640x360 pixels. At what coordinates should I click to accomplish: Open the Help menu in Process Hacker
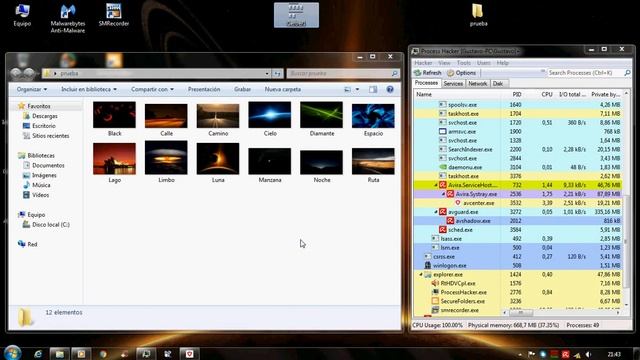pyautogui.click(x=502, y=63)
